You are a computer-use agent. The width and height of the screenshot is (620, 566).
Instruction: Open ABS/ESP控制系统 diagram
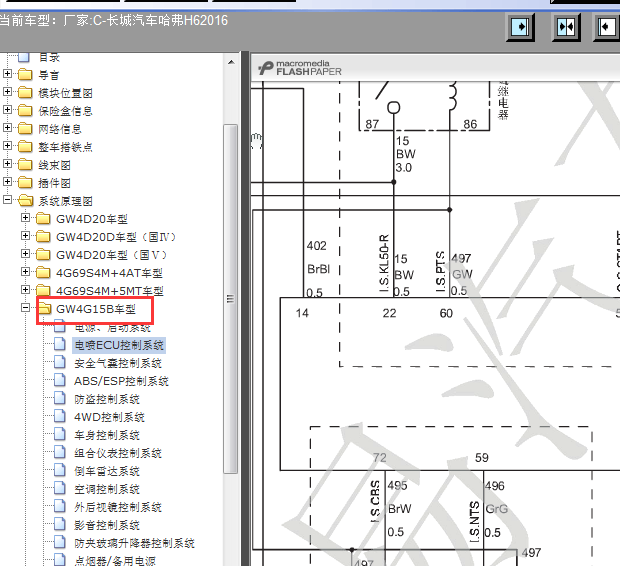coord(121,381)
